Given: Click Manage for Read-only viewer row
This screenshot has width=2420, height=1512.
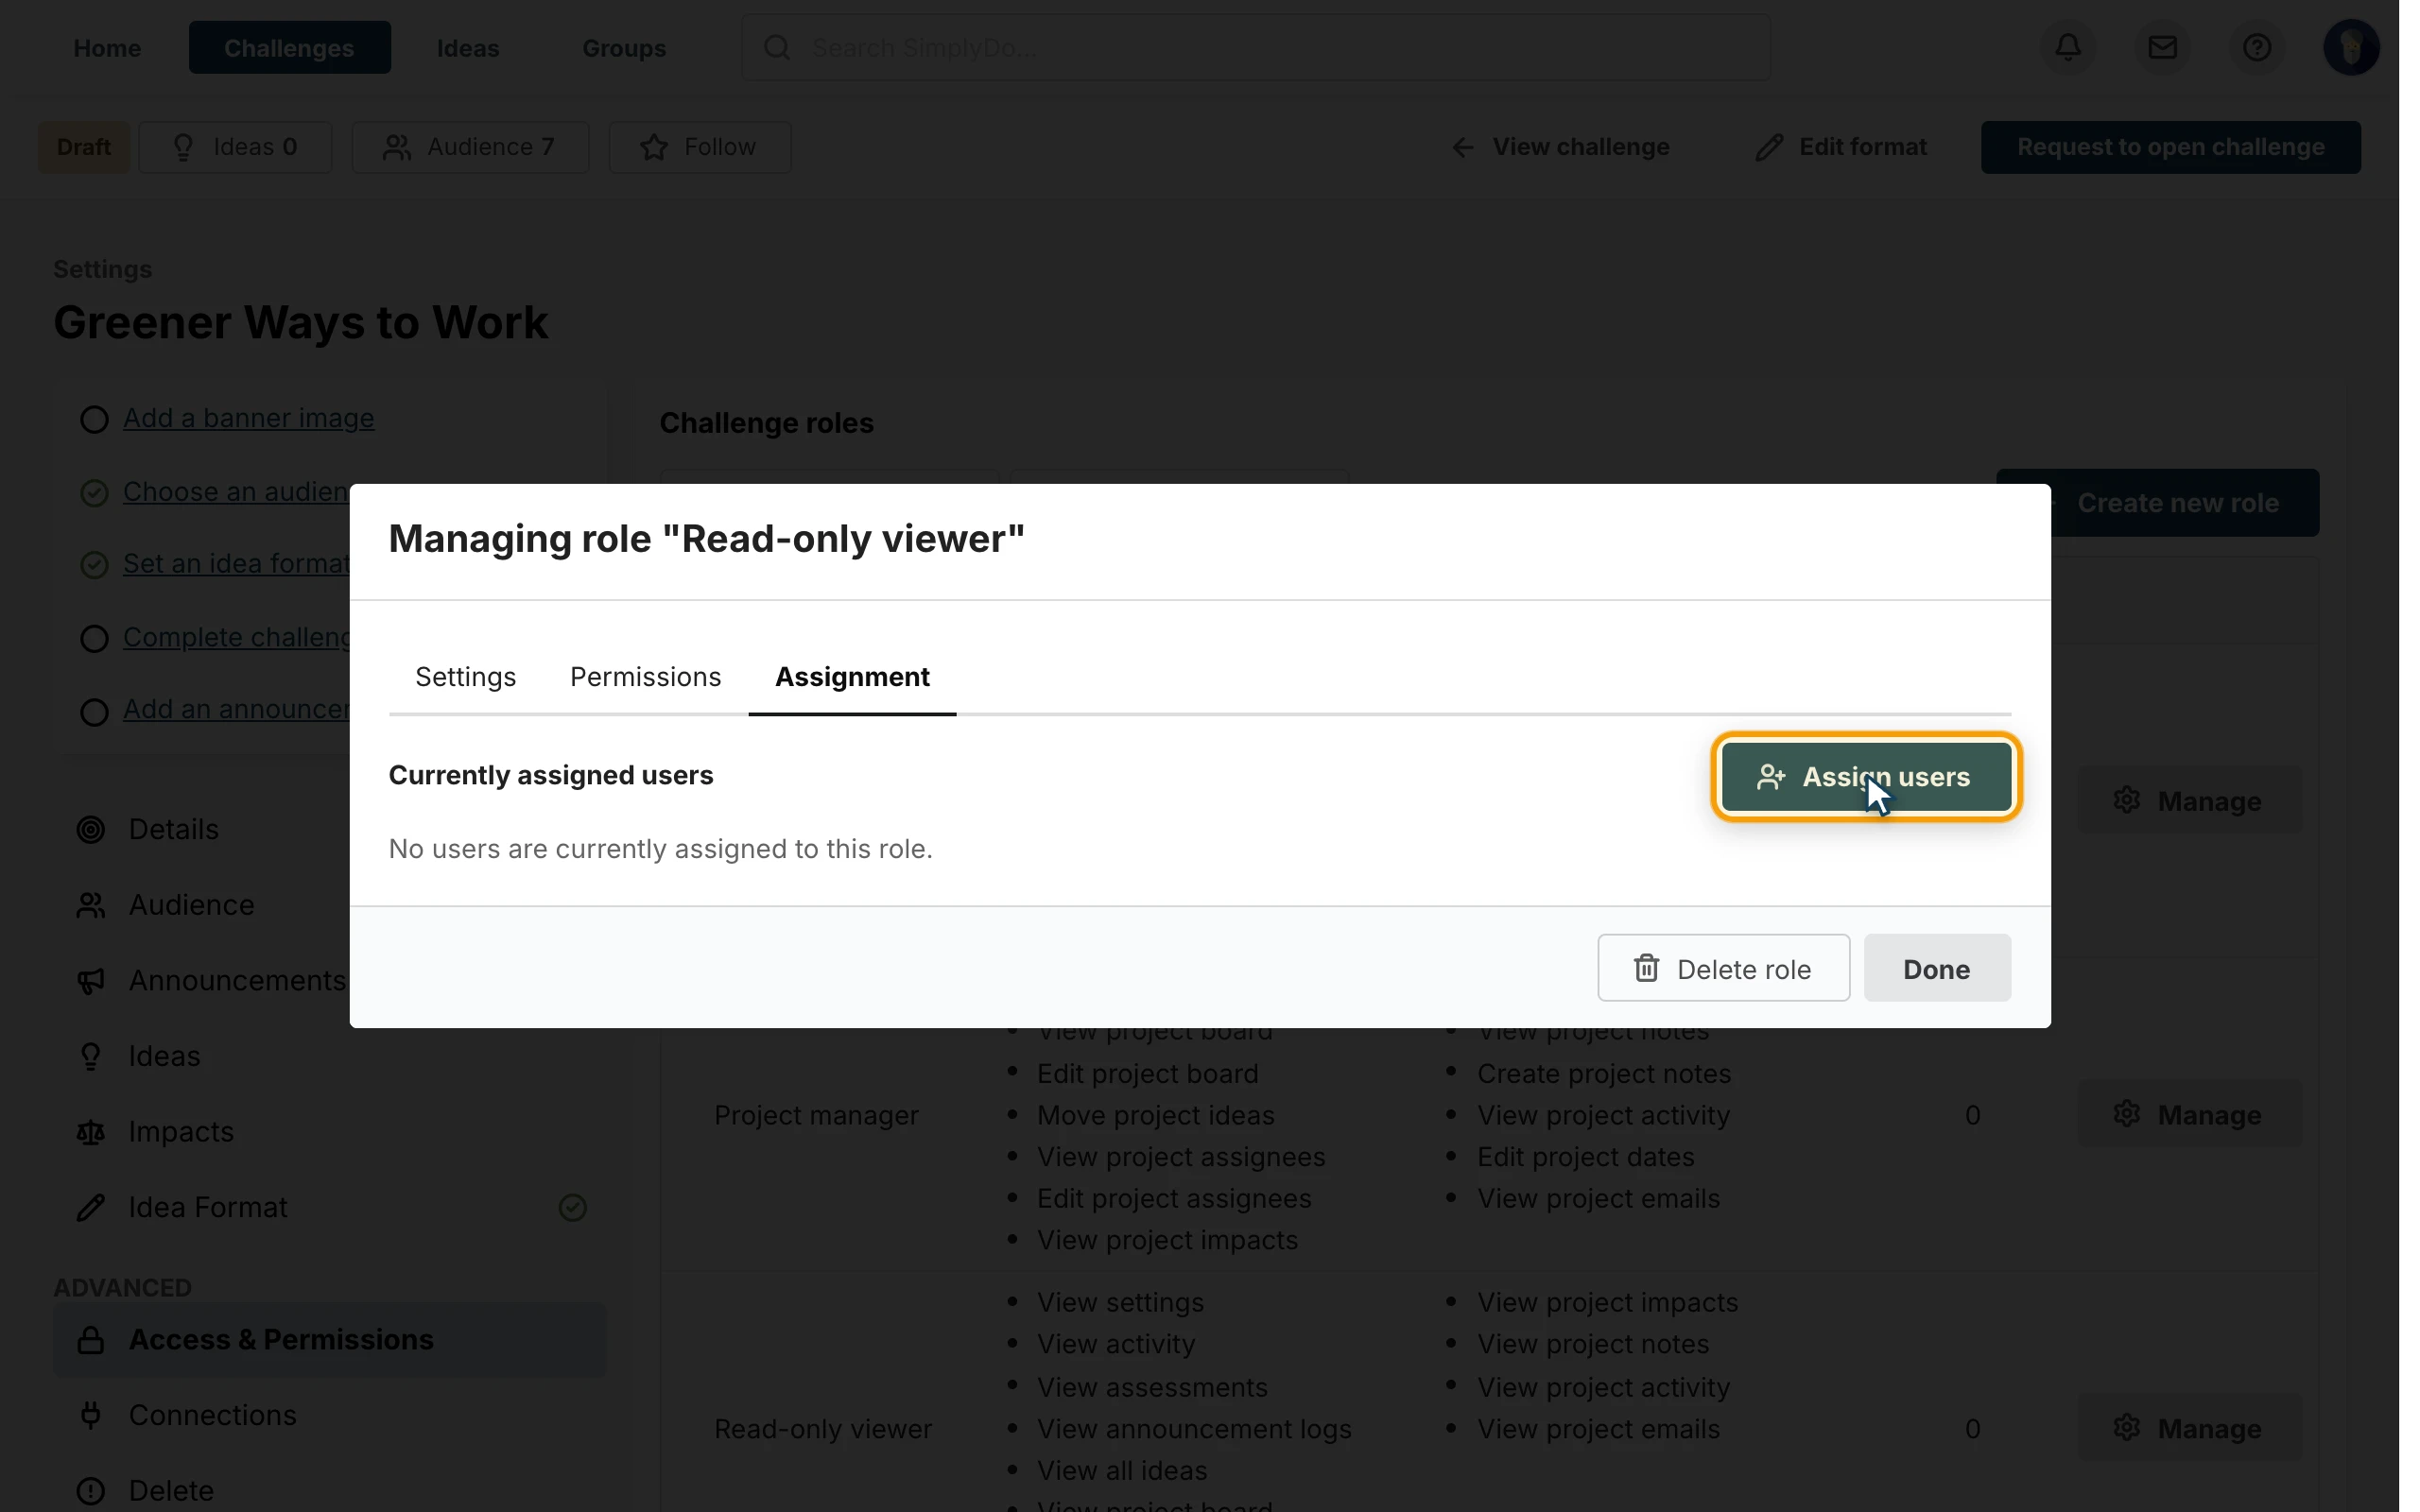Looking at the screenshot, I should coord(2188,1428).
